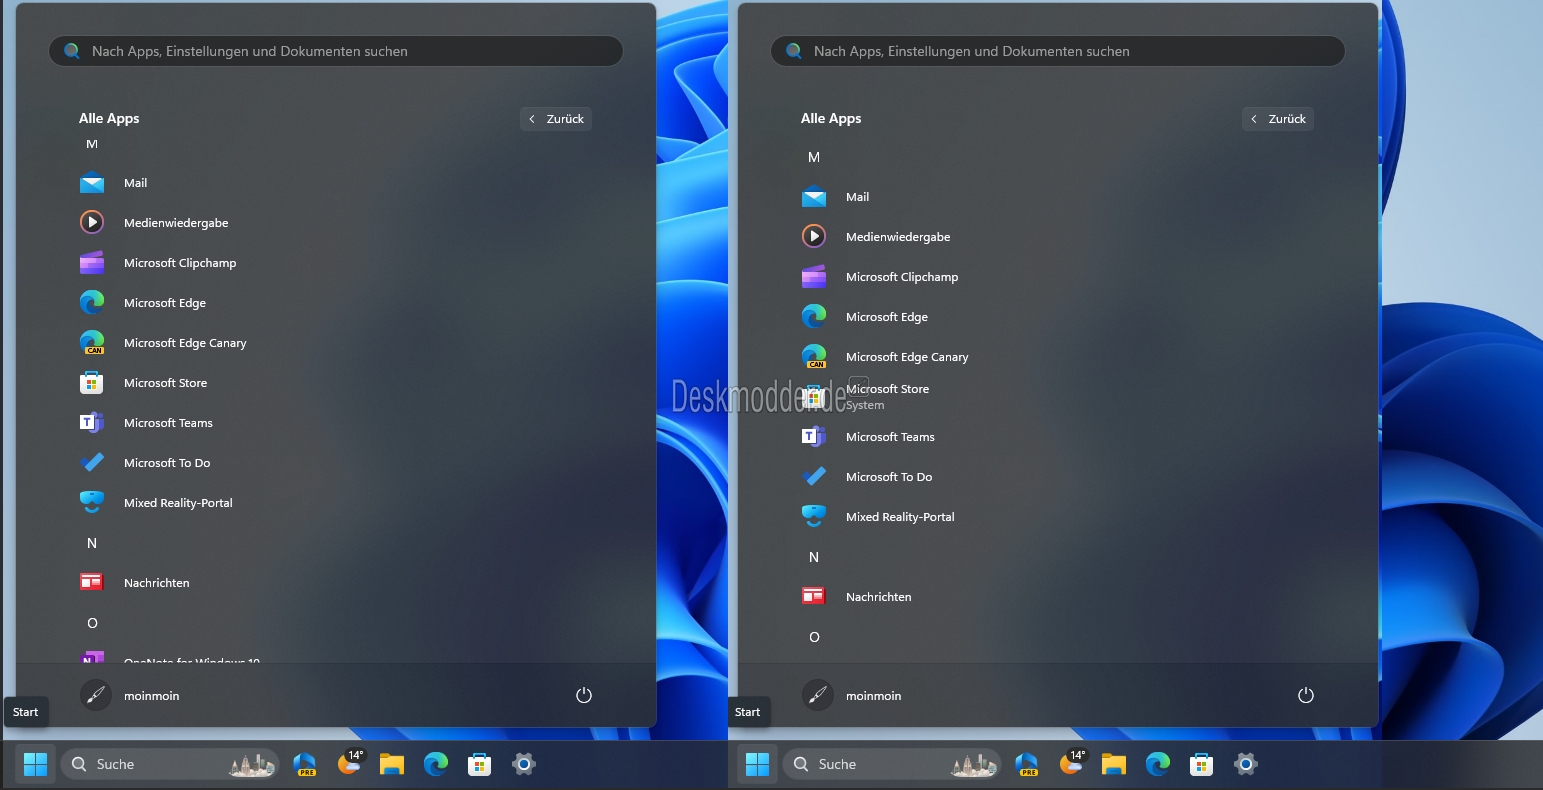Open Microsoft To Do icon, right menu
The image size is (1543, 790).
point(814,477)
